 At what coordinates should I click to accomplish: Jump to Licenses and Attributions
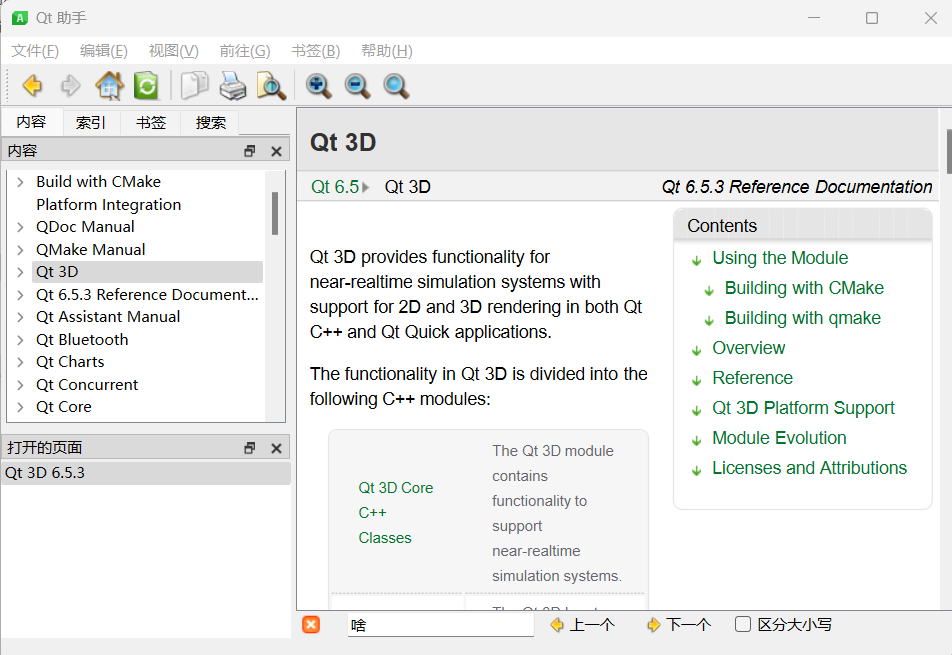click(x=809, y=468)
